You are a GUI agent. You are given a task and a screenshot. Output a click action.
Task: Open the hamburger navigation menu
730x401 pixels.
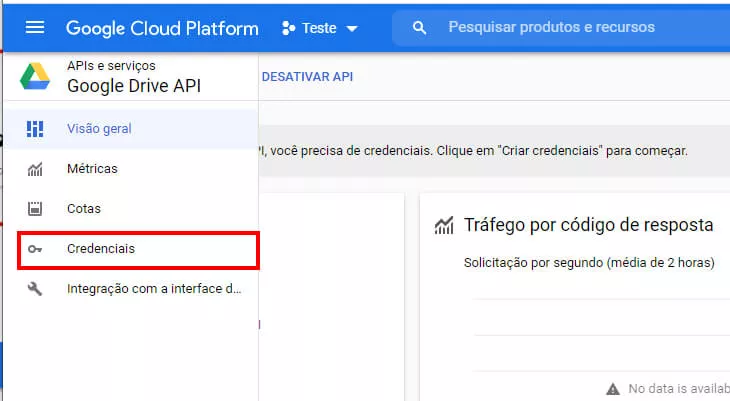click(x=35, y=27)
